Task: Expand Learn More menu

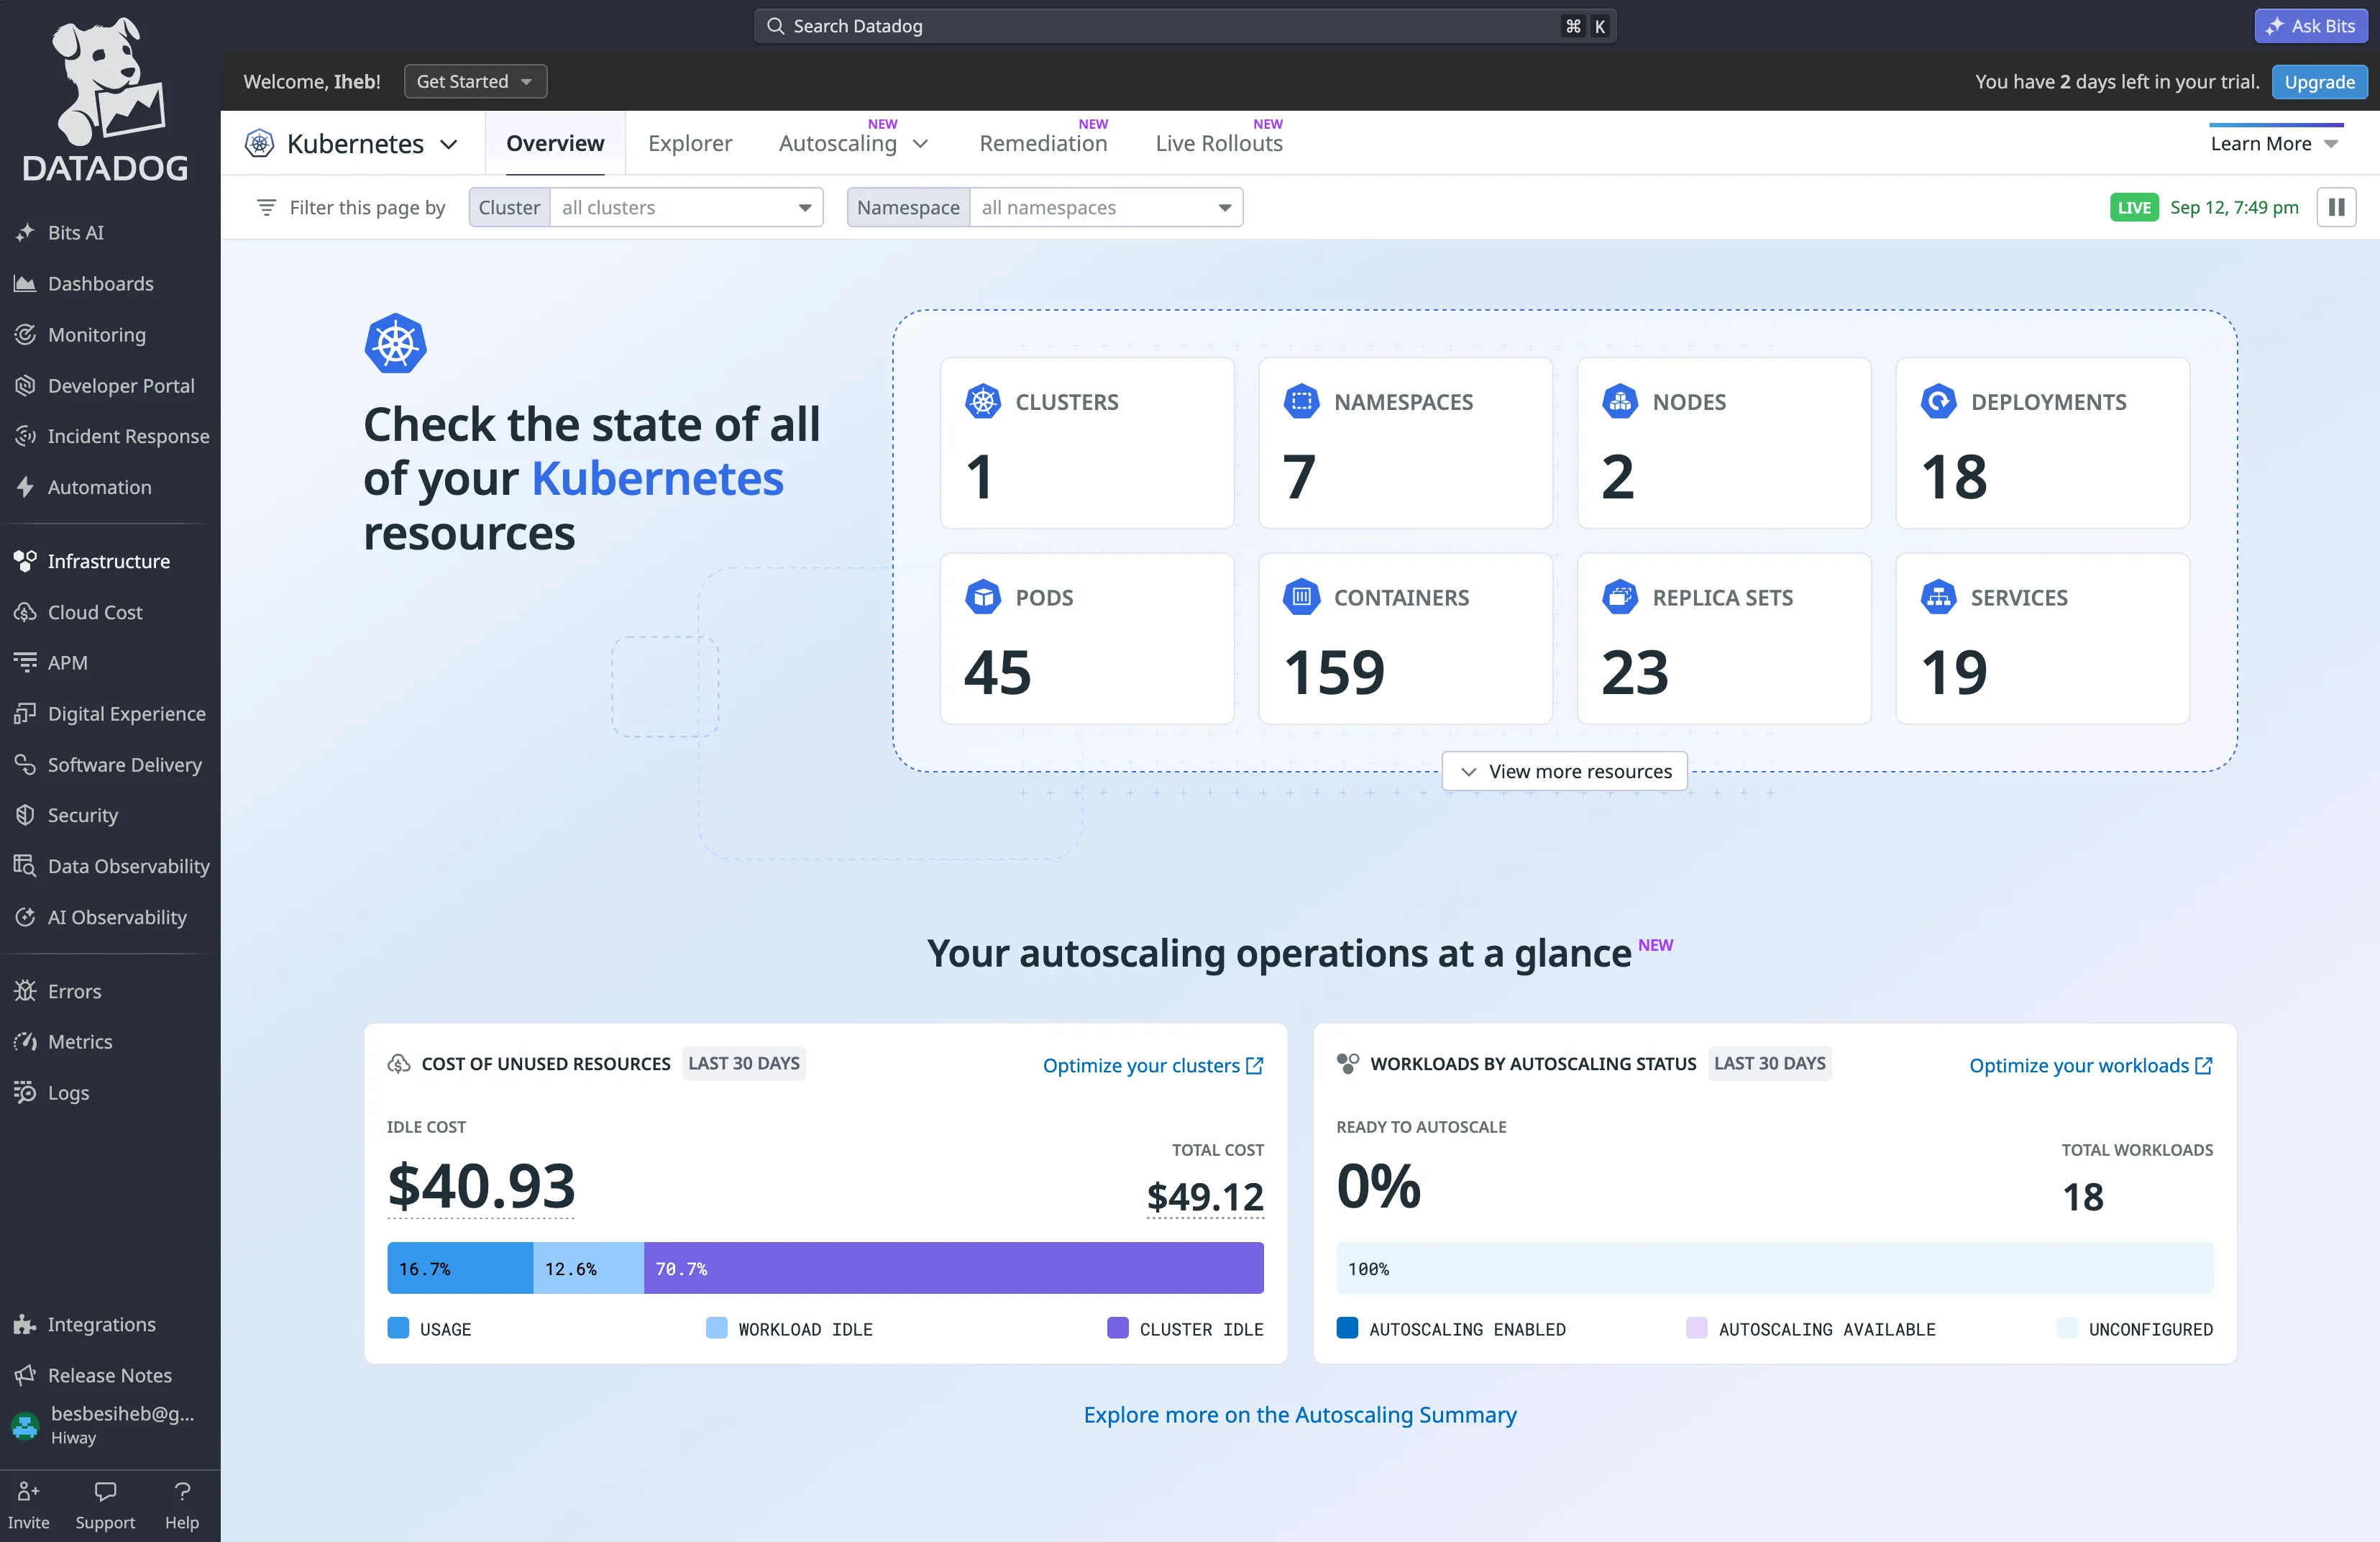Action: click(x=2275, y=144)
